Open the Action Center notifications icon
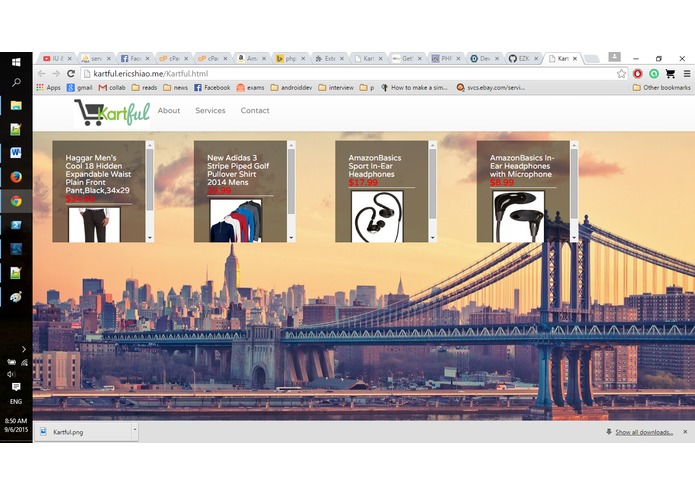This screenshot has width=695, height=494. pos(16,387)
